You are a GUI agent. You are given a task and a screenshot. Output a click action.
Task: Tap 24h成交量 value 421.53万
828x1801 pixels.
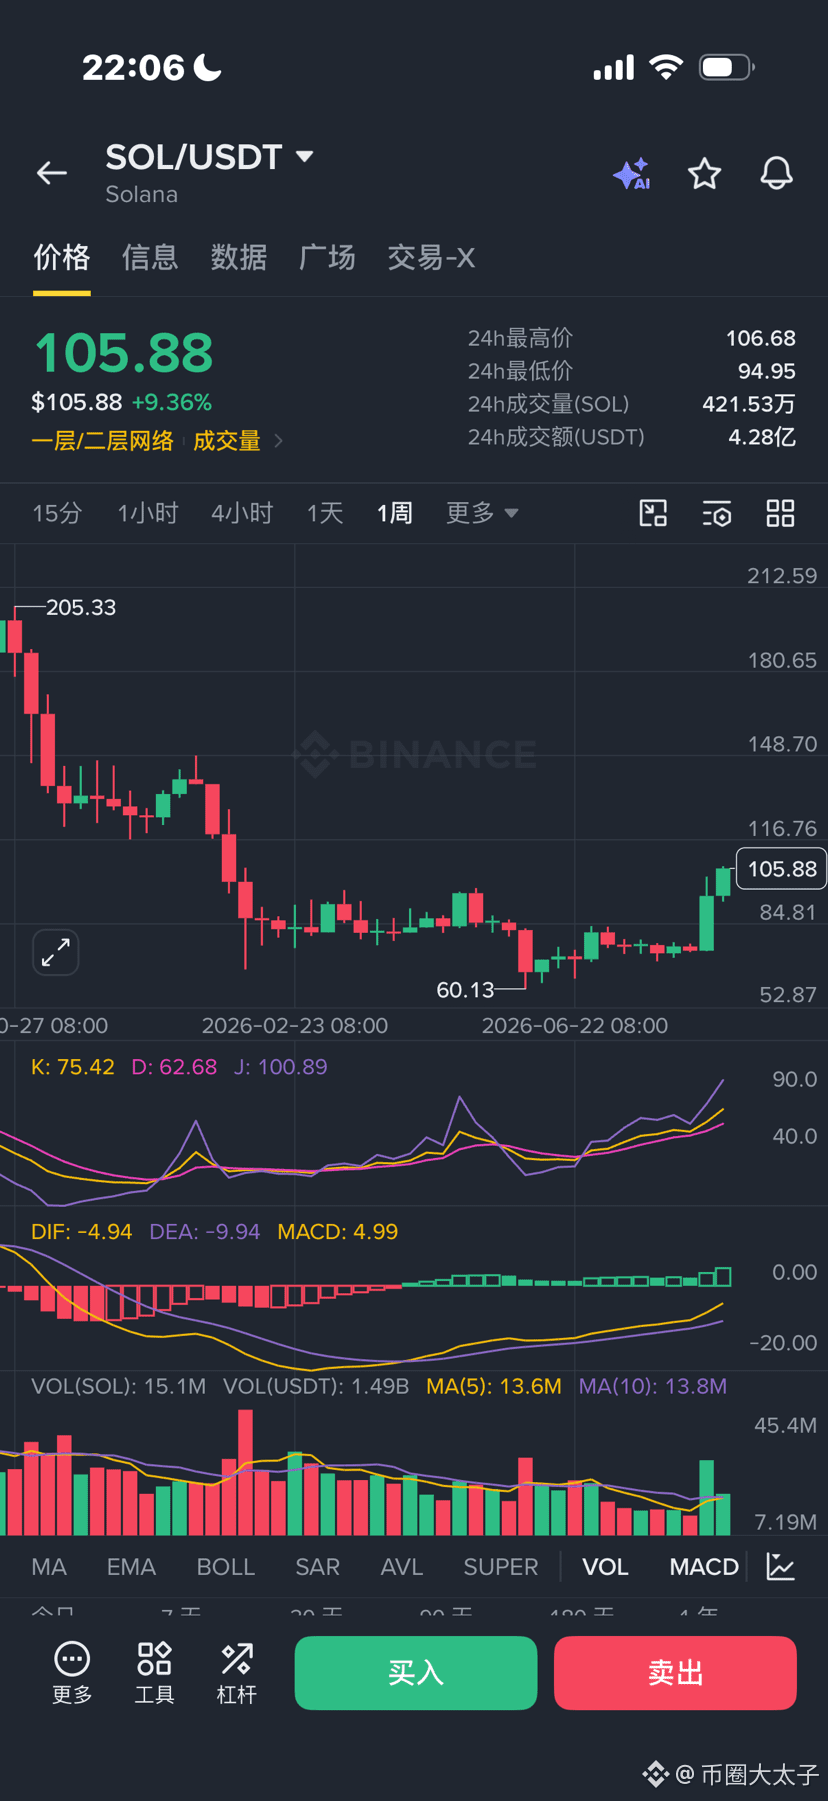749,404
